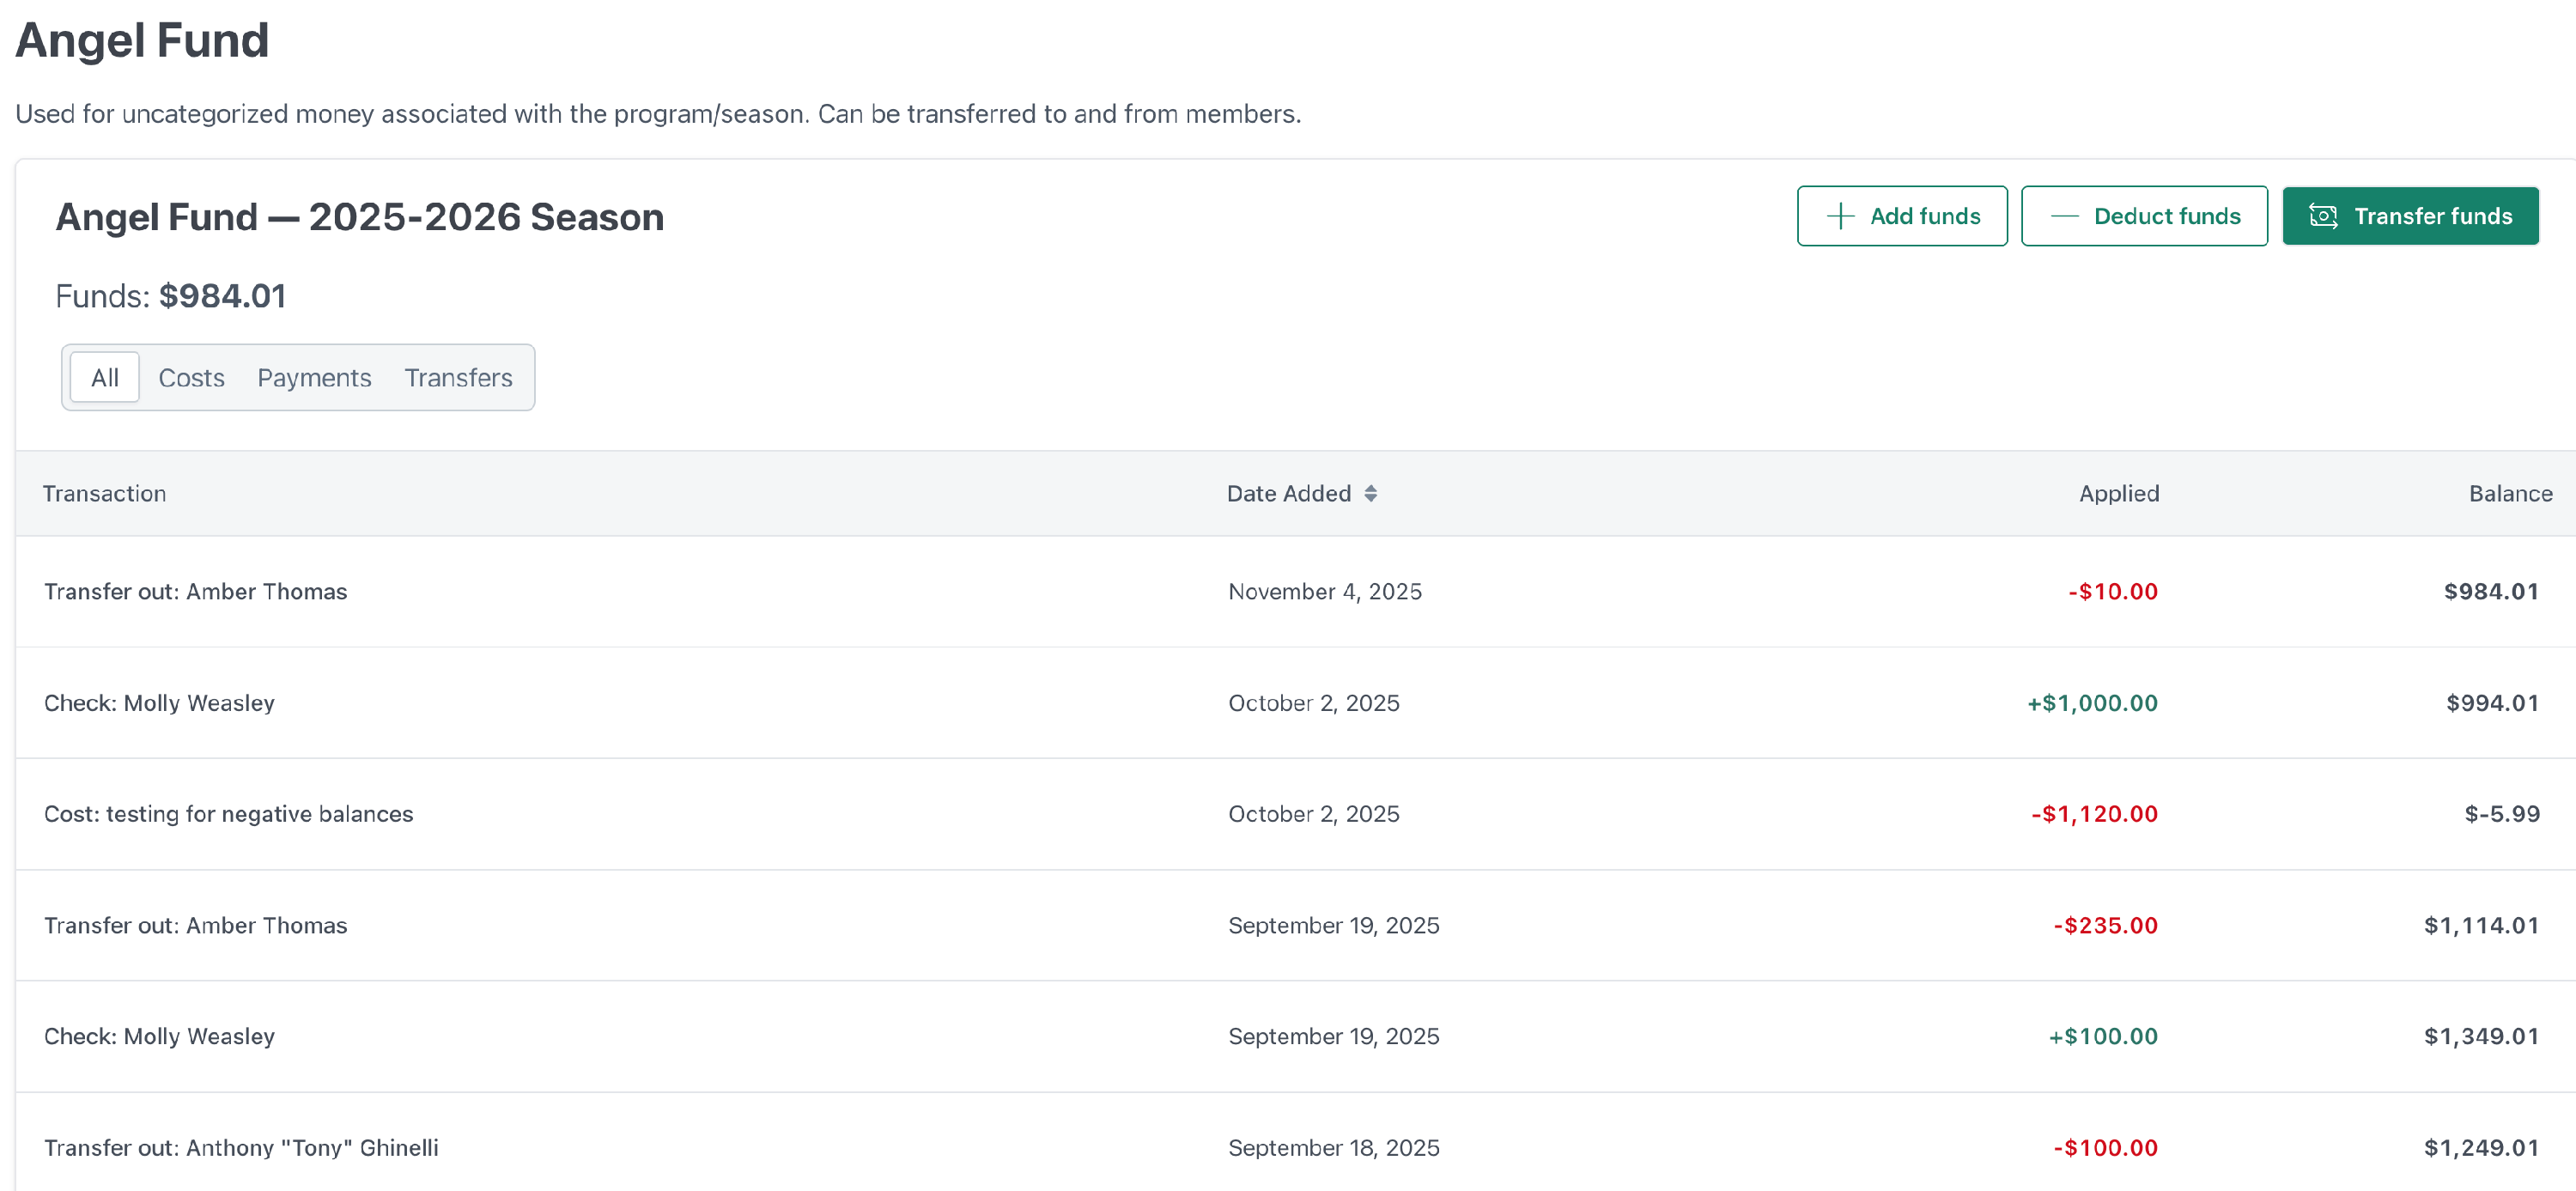Open the testing for negative balances cost

tap(228, 814)
